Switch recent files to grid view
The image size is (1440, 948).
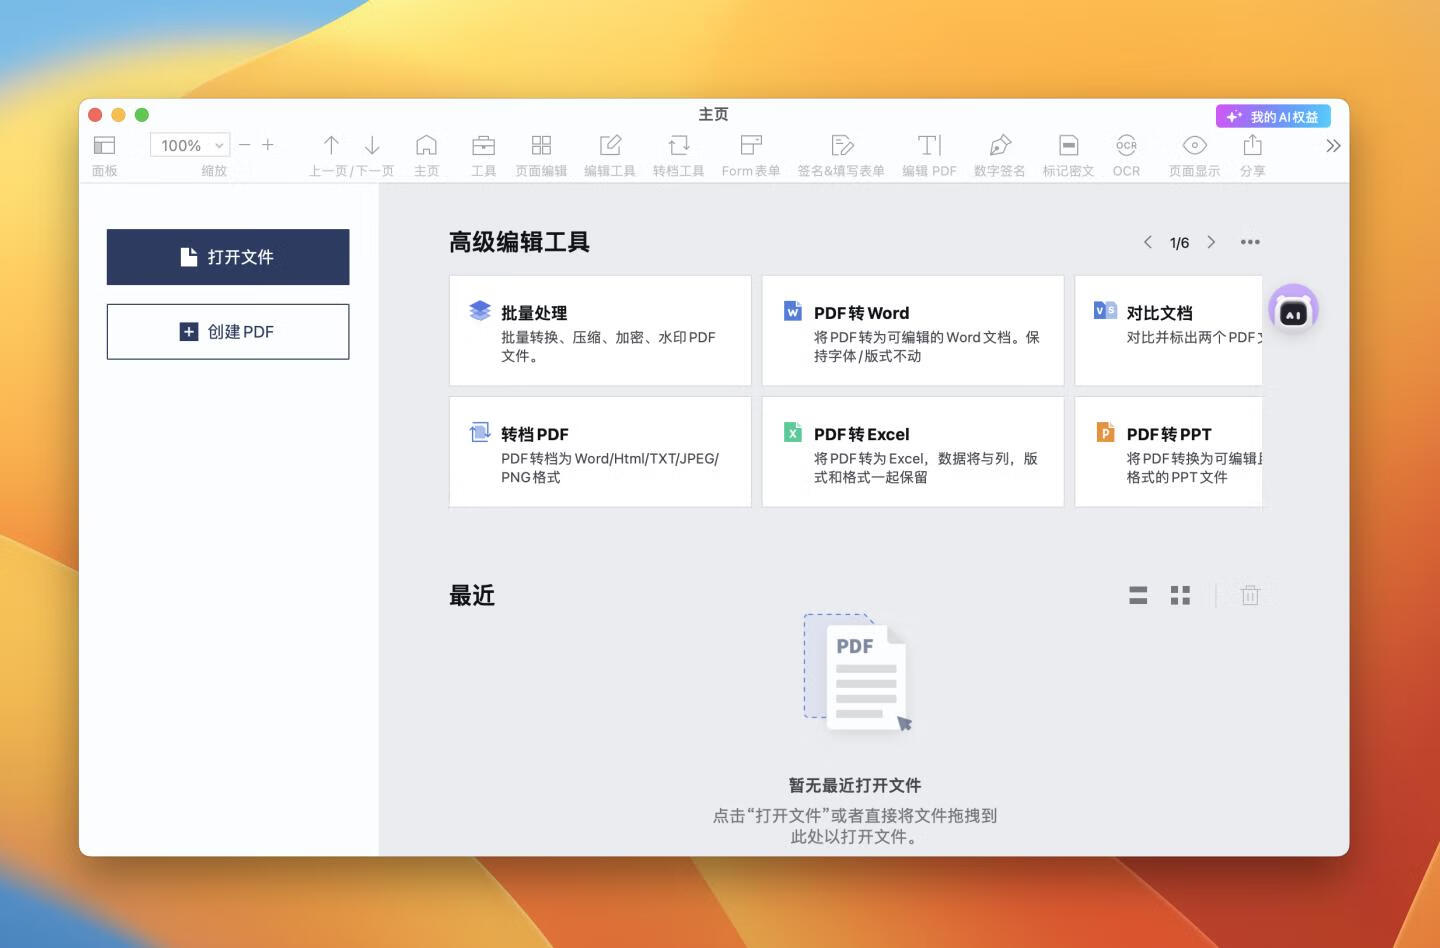tap(1181, 596)
